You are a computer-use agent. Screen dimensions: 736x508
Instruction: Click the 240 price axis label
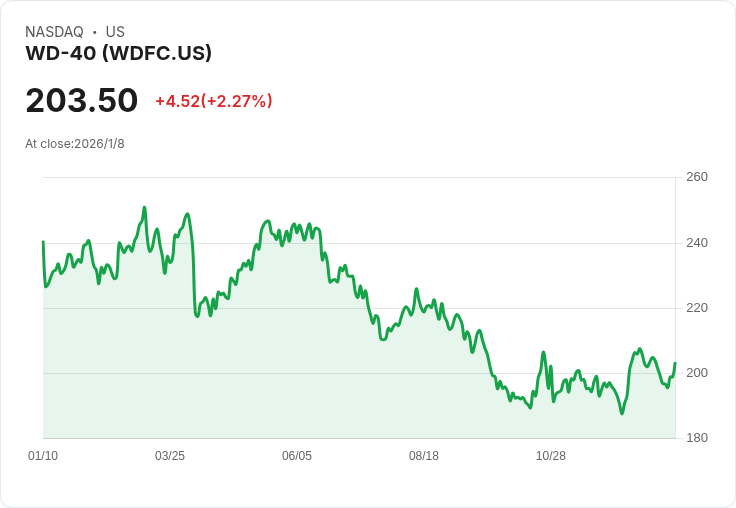coord(697,243)
